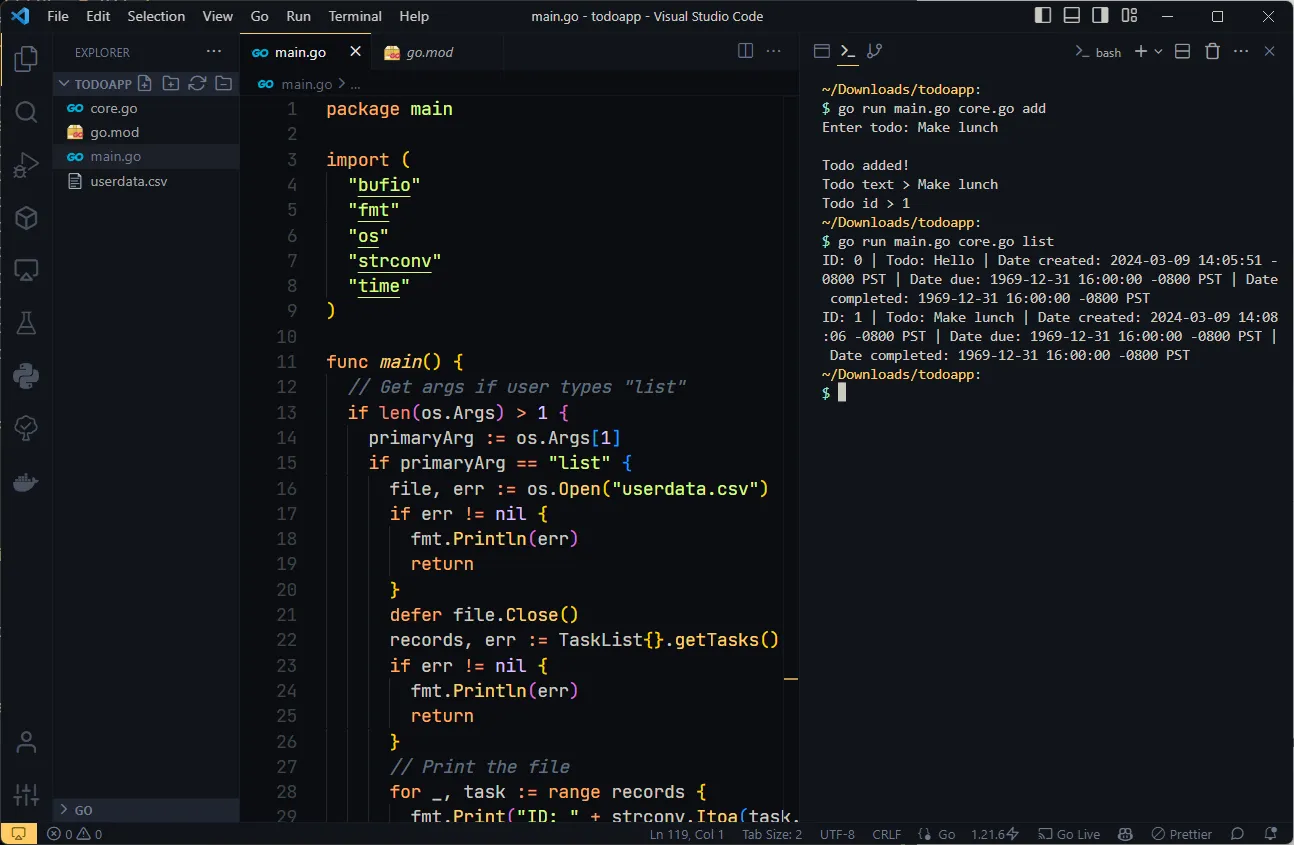The image size is (1294, 845).
Task: Switch to the terminal prompt panel tab
Action: click(848, 51)
